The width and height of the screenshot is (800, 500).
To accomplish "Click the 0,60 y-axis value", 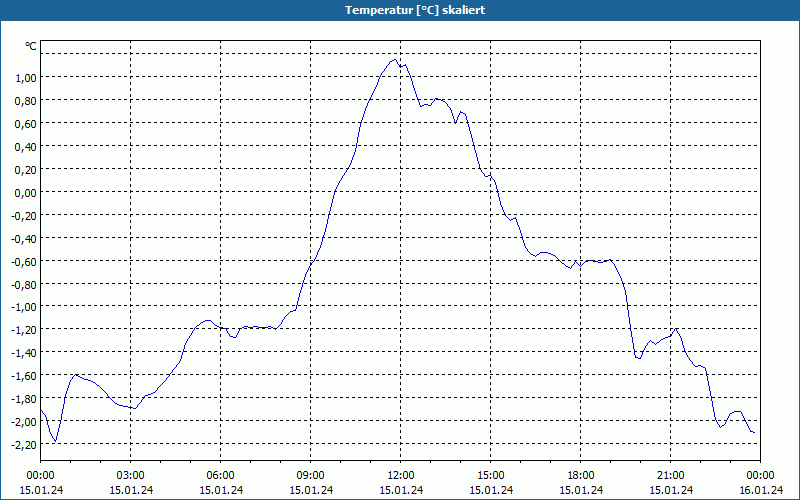I will pyautogui.click(x=26, y=123).
